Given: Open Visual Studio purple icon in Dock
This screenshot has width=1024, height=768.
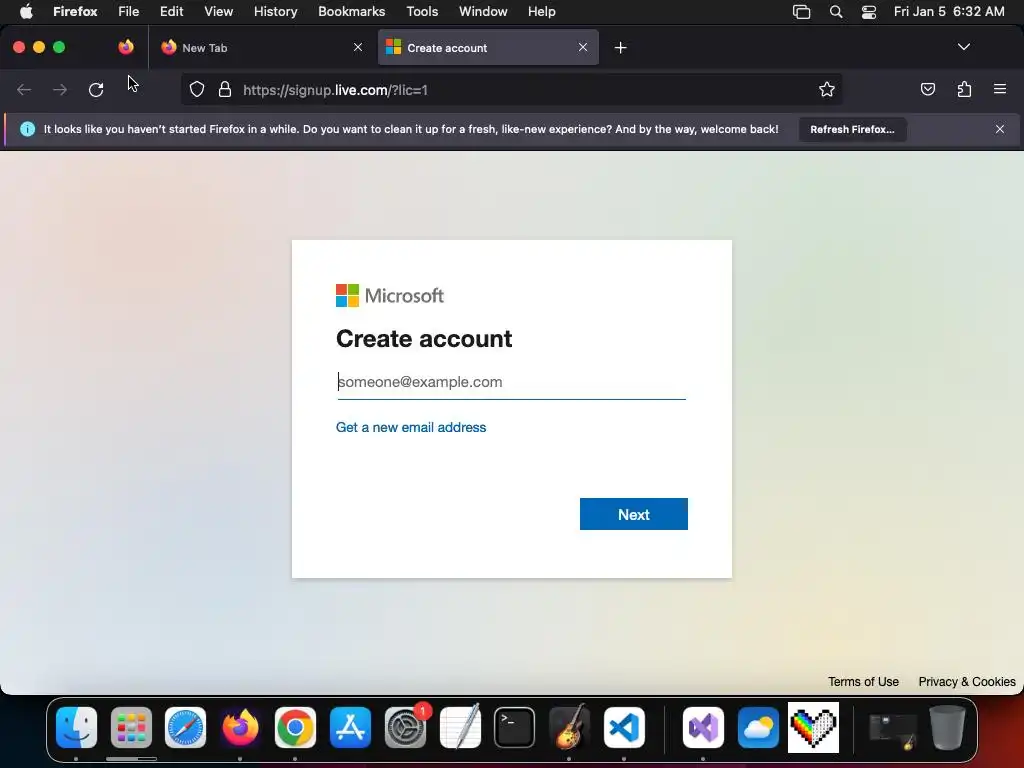Looking at the screenshot, I should (x=703, y=727).
